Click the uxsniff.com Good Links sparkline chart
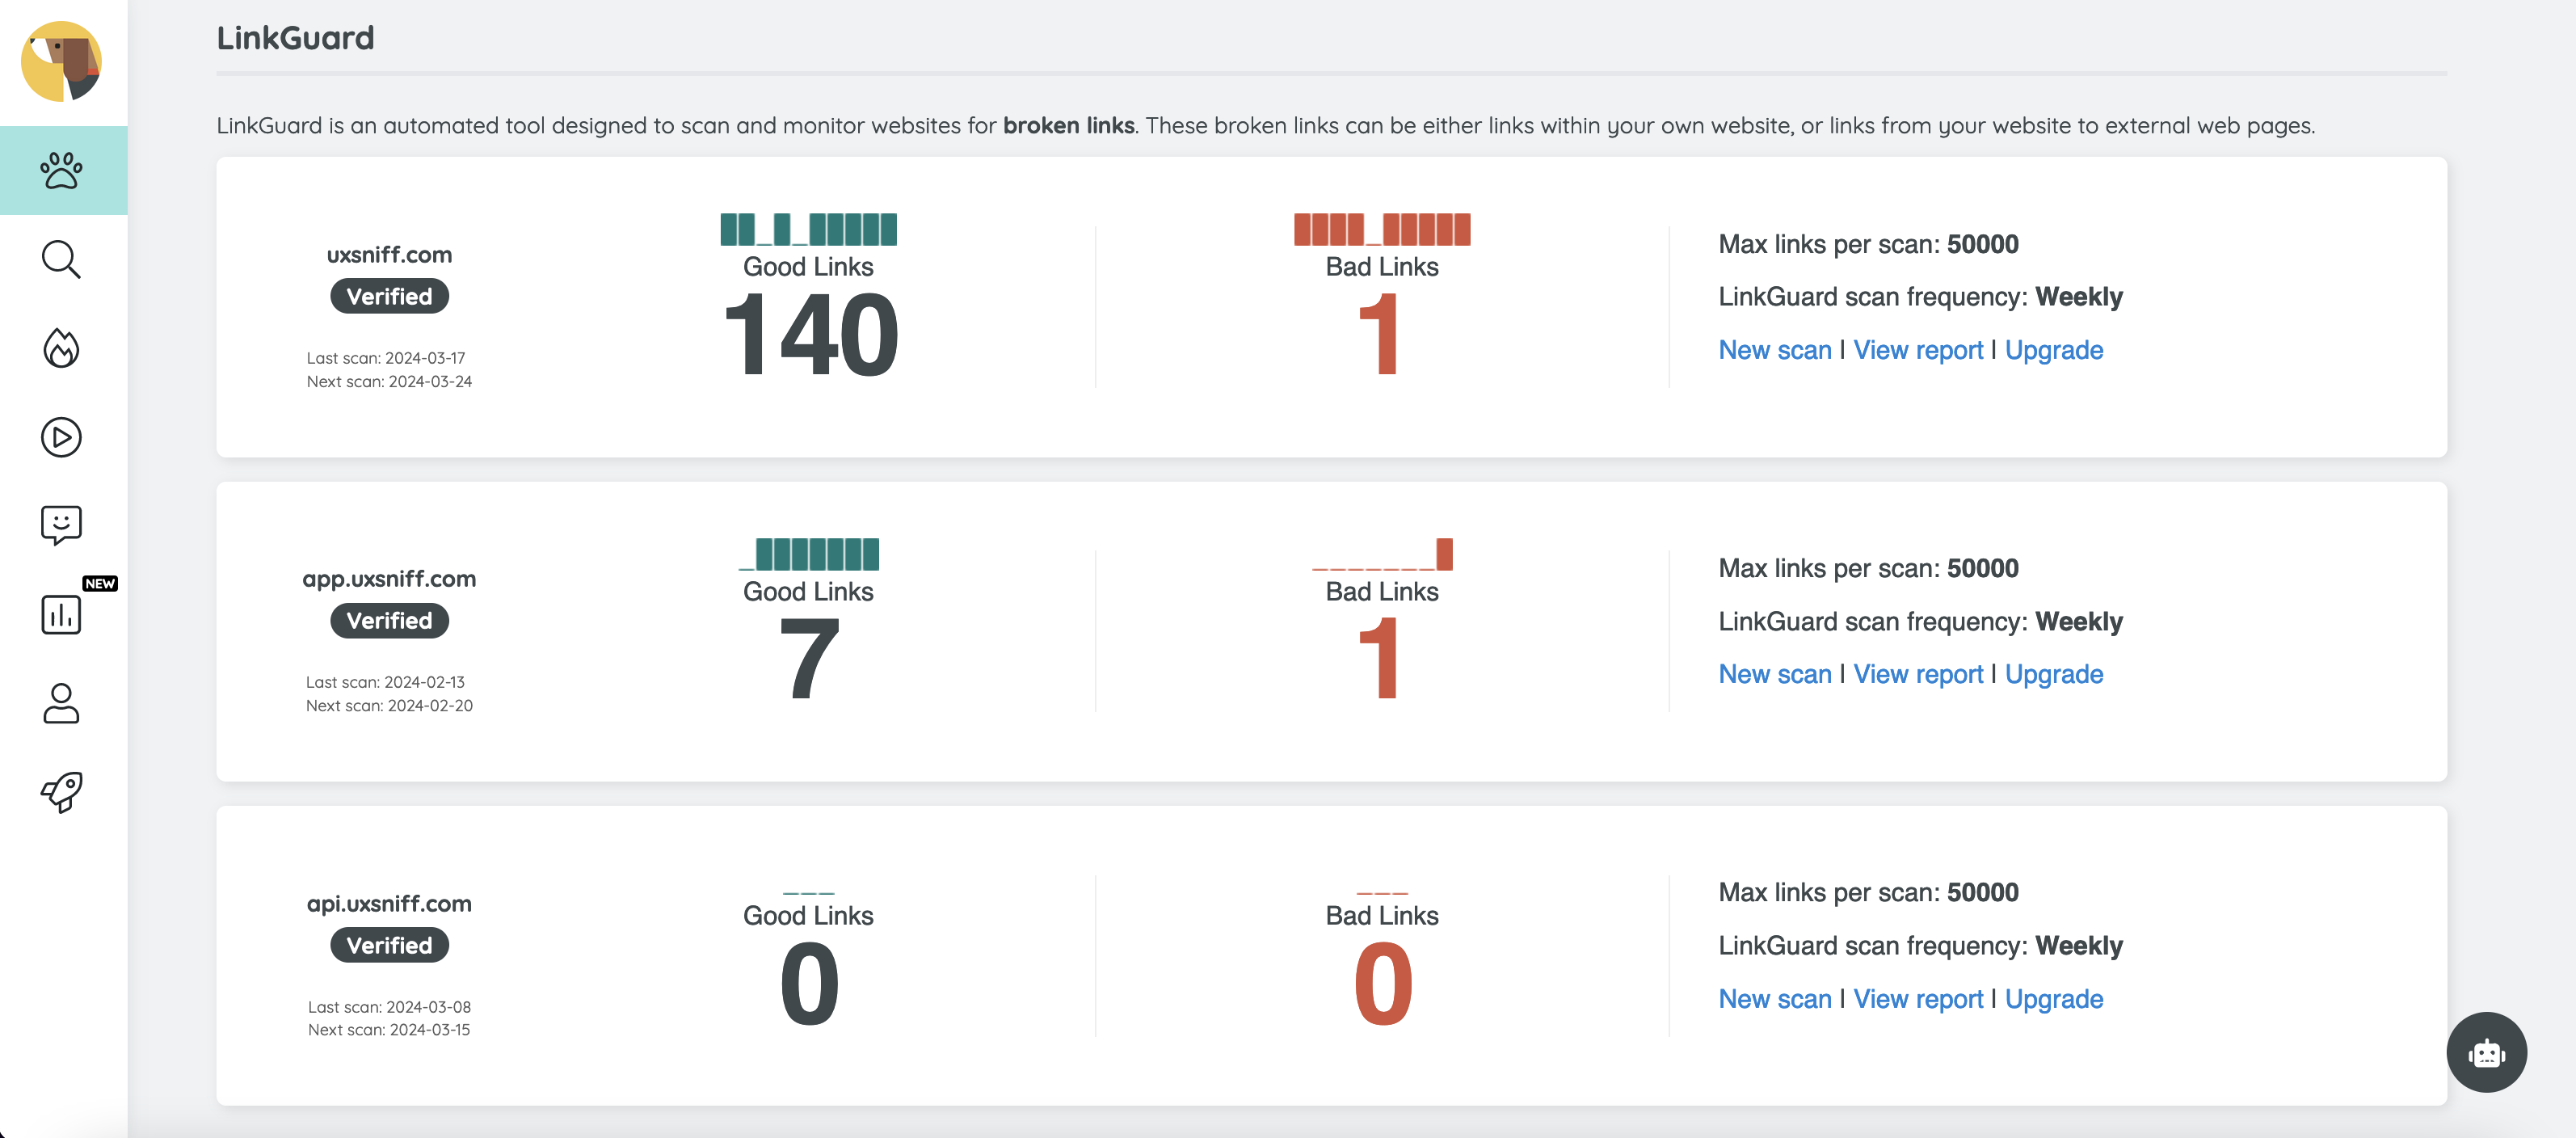Screen dimensions: 2576x1138 click(x=808, y=229)
